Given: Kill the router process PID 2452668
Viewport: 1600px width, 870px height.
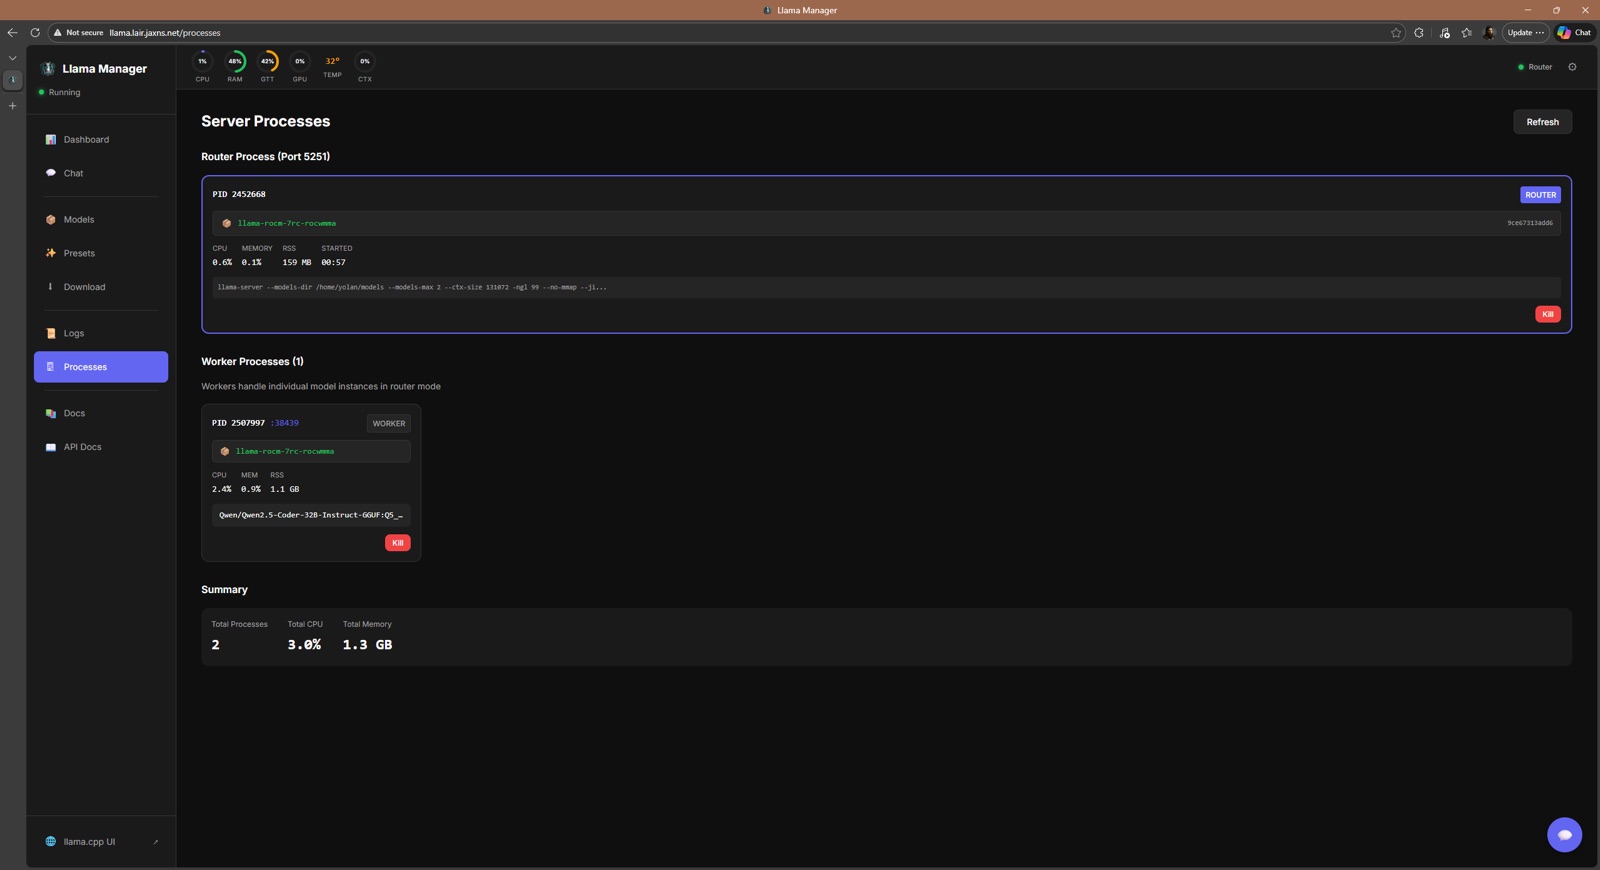Looking at the screenshot, I should coord(1548,314).
